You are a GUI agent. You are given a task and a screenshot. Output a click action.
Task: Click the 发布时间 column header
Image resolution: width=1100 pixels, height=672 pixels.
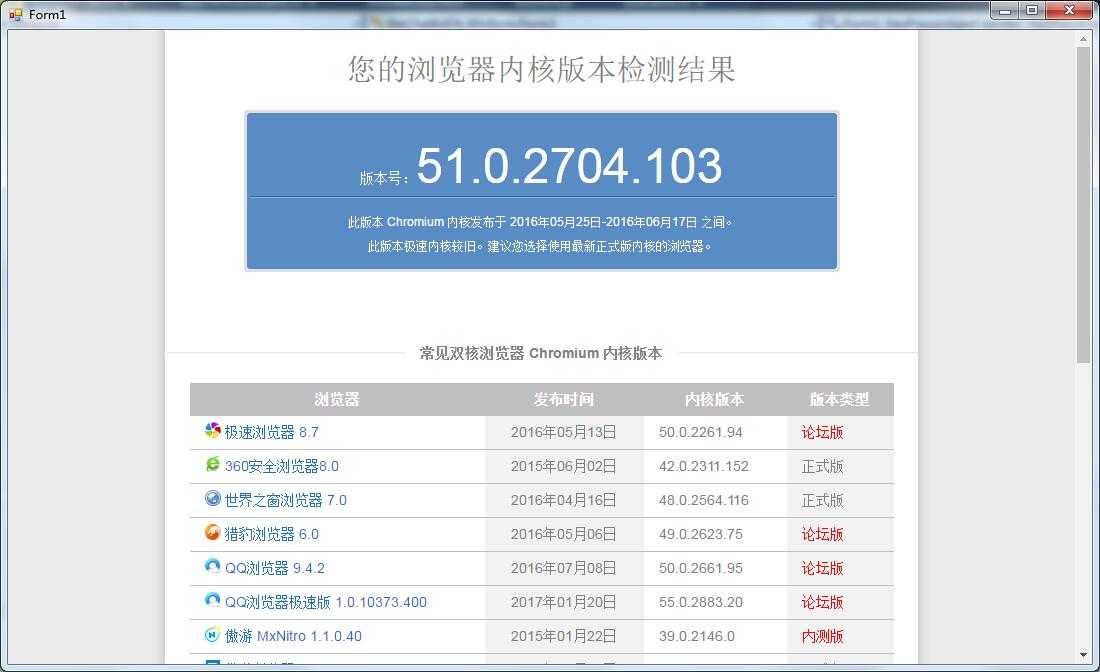(564, 399)
